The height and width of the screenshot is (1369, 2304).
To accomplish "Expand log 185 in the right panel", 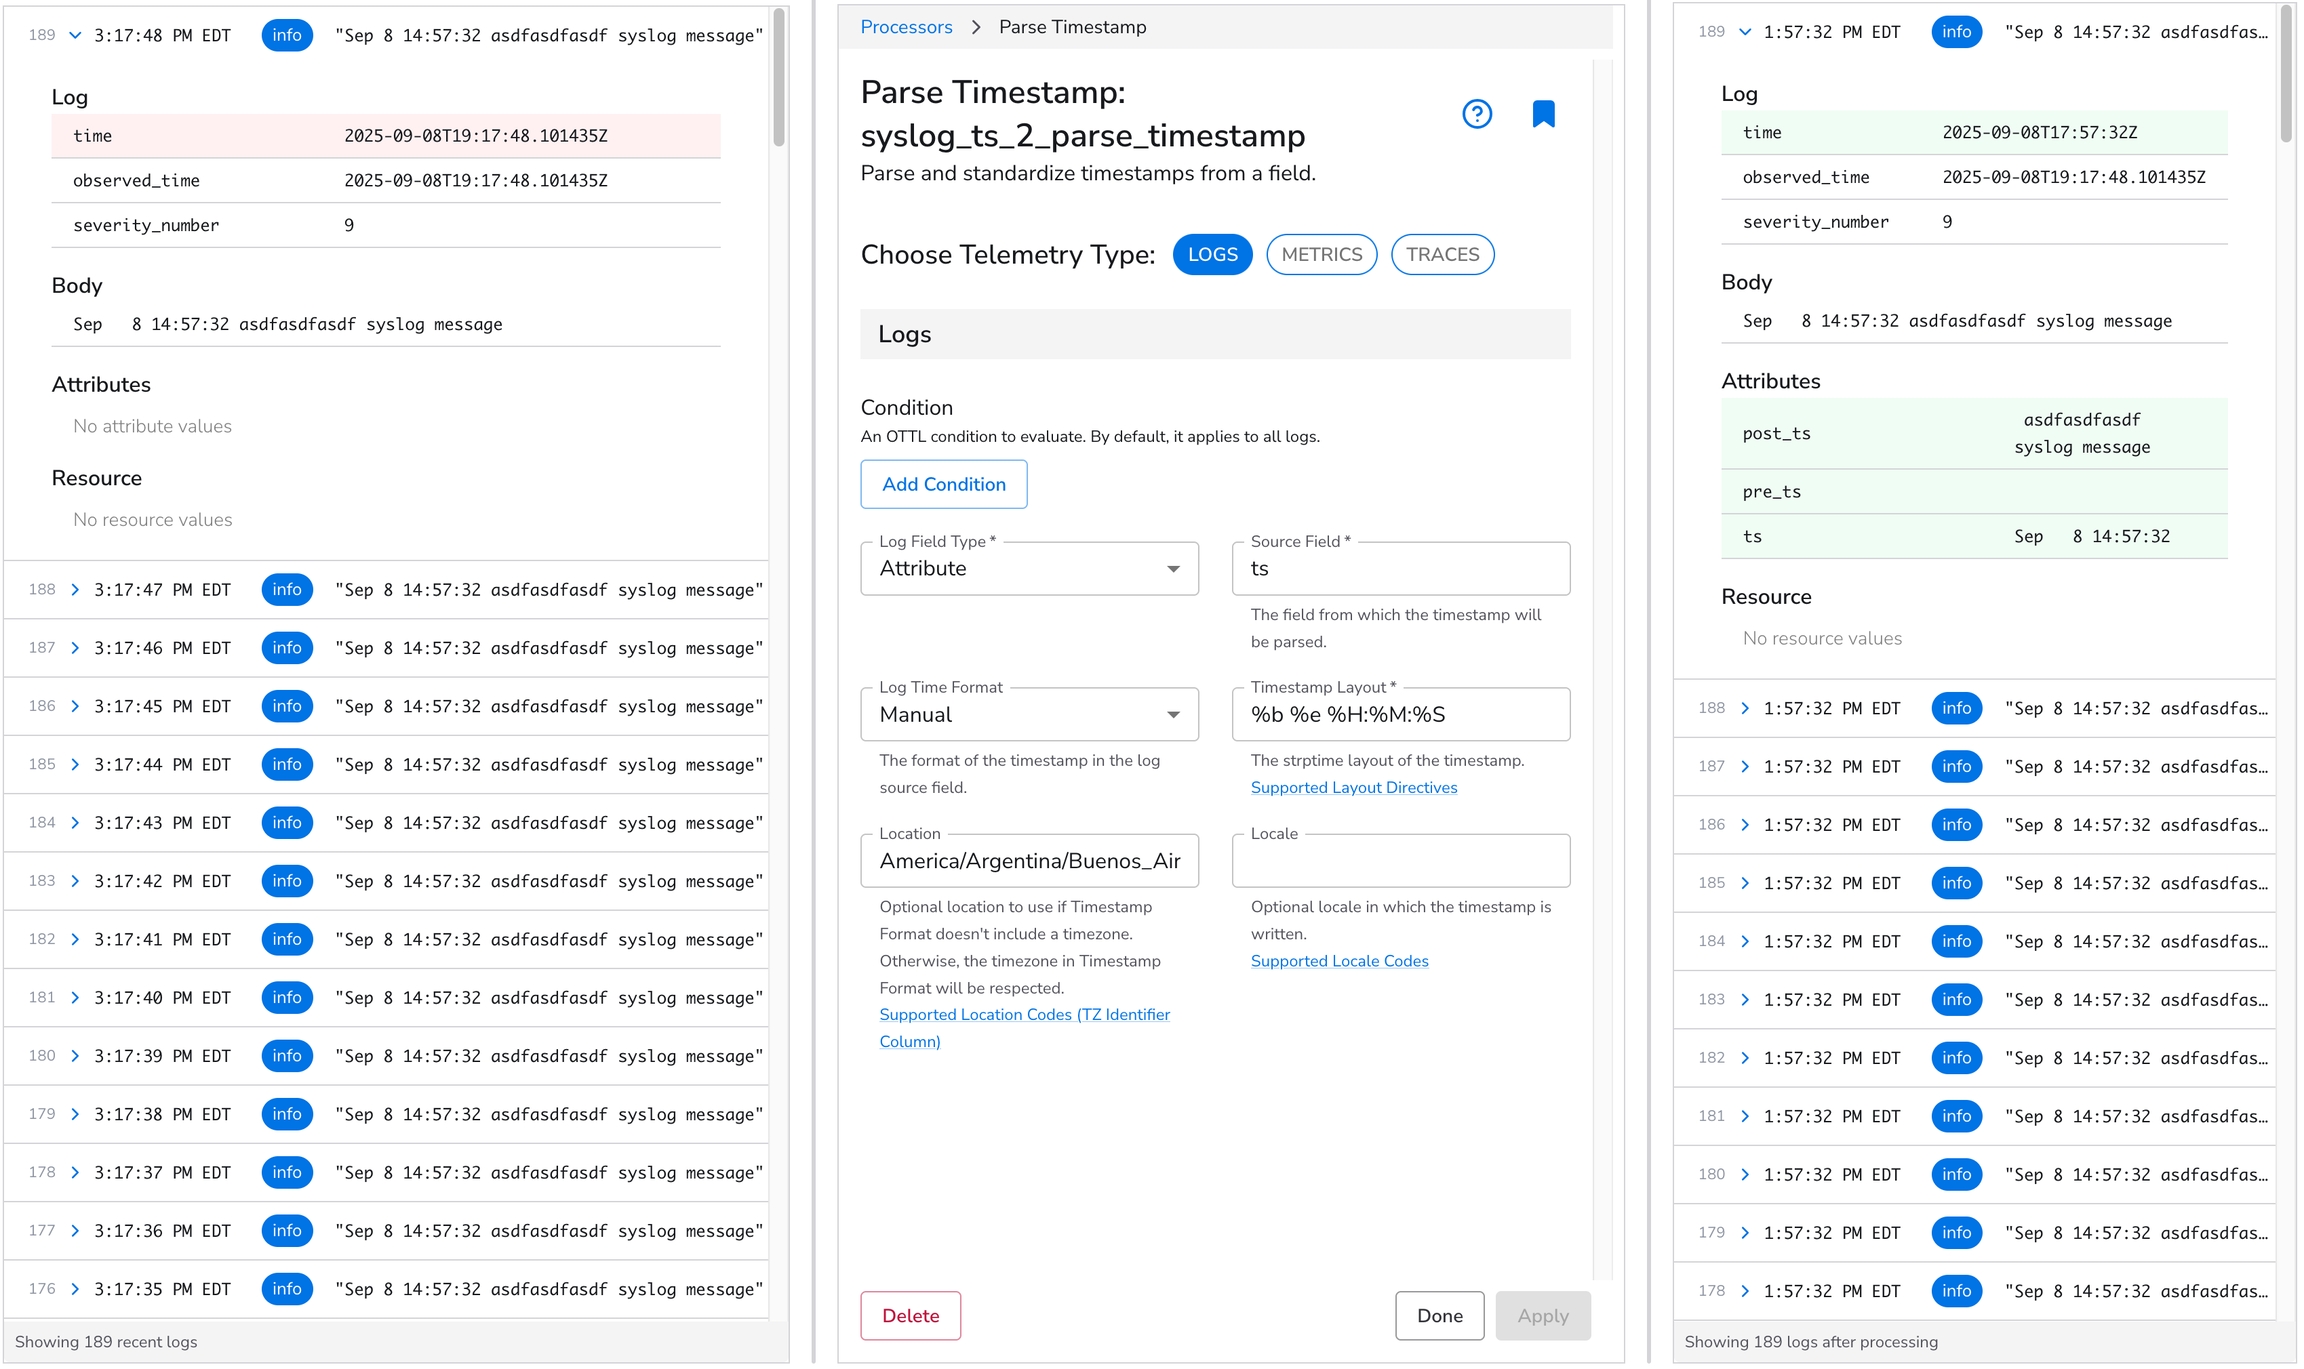I will pyautogui.click(x=1745, y=883).
